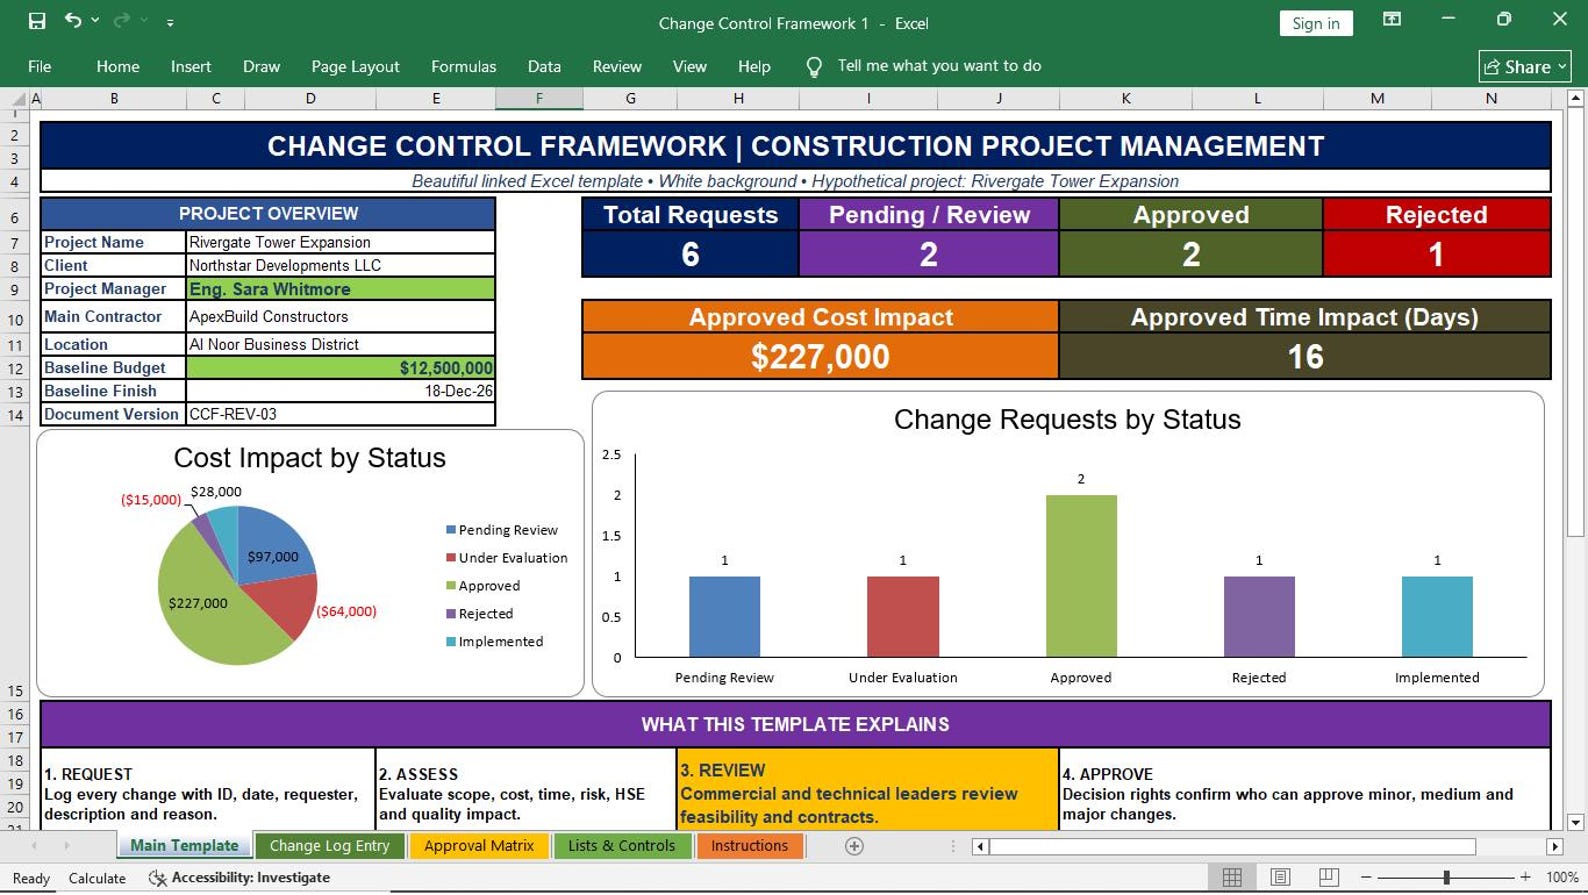
Task: Click the CCF-REV-03 document version cell
Action: [340, 414]
